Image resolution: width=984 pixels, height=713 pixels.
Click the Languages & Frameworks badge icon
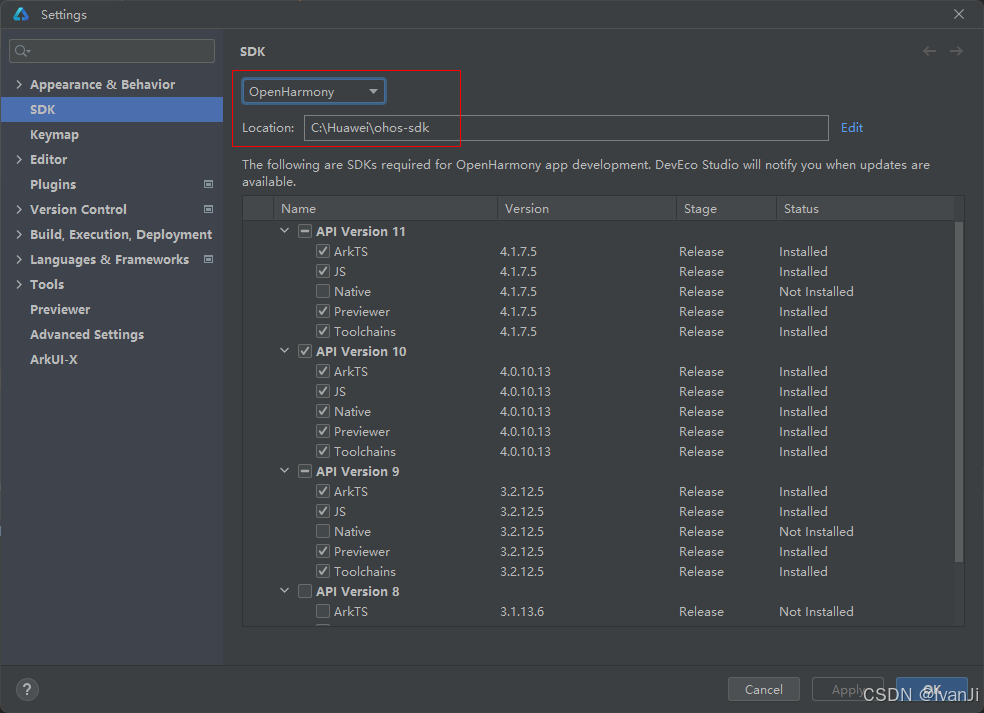tap(208, 259)
